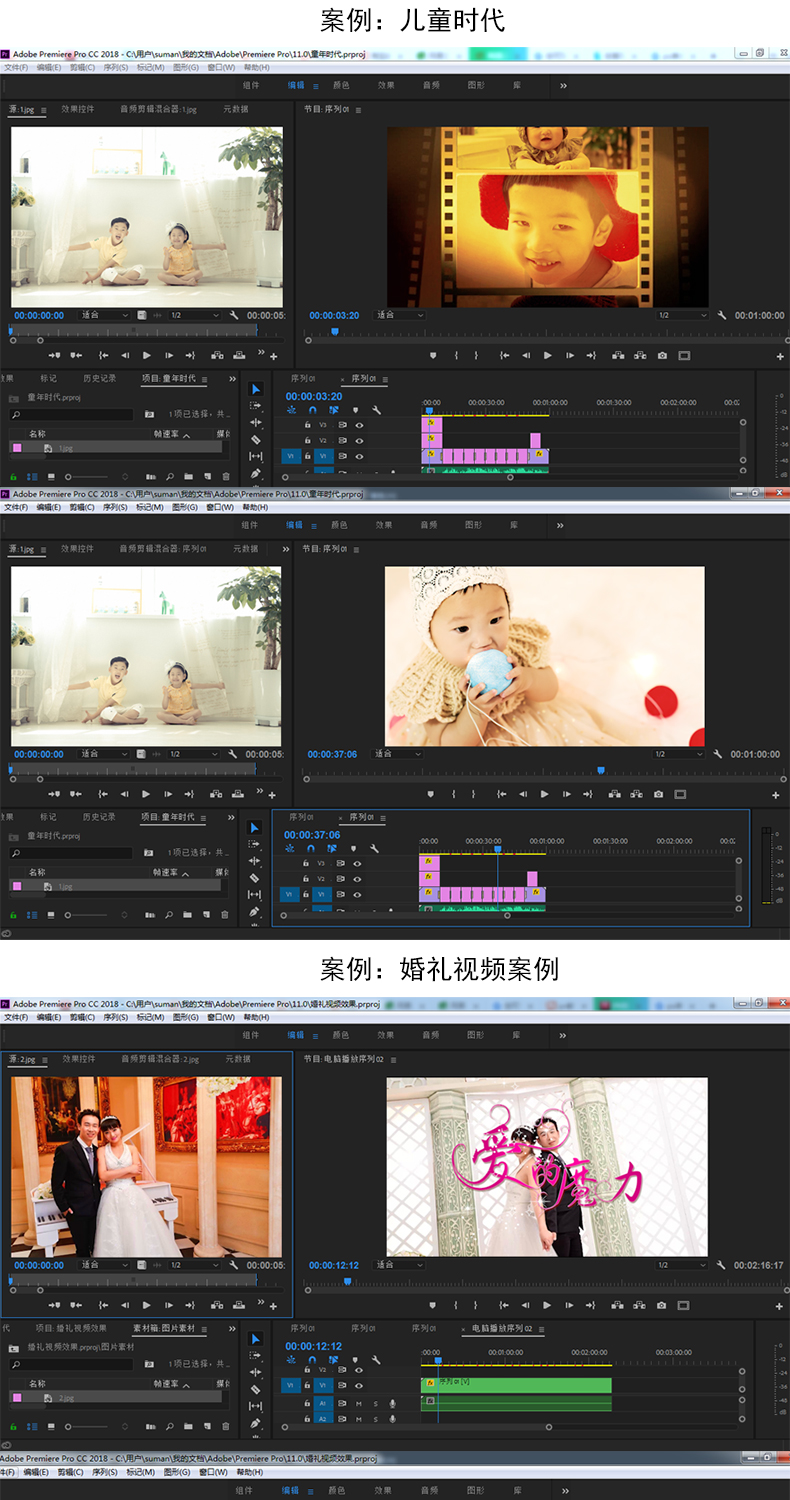Open 编辑 workspace menu icon in 婚礼视频效果 window
Image resolution: width=790 pixels, height=1500 pixels.
(317, 1036)
